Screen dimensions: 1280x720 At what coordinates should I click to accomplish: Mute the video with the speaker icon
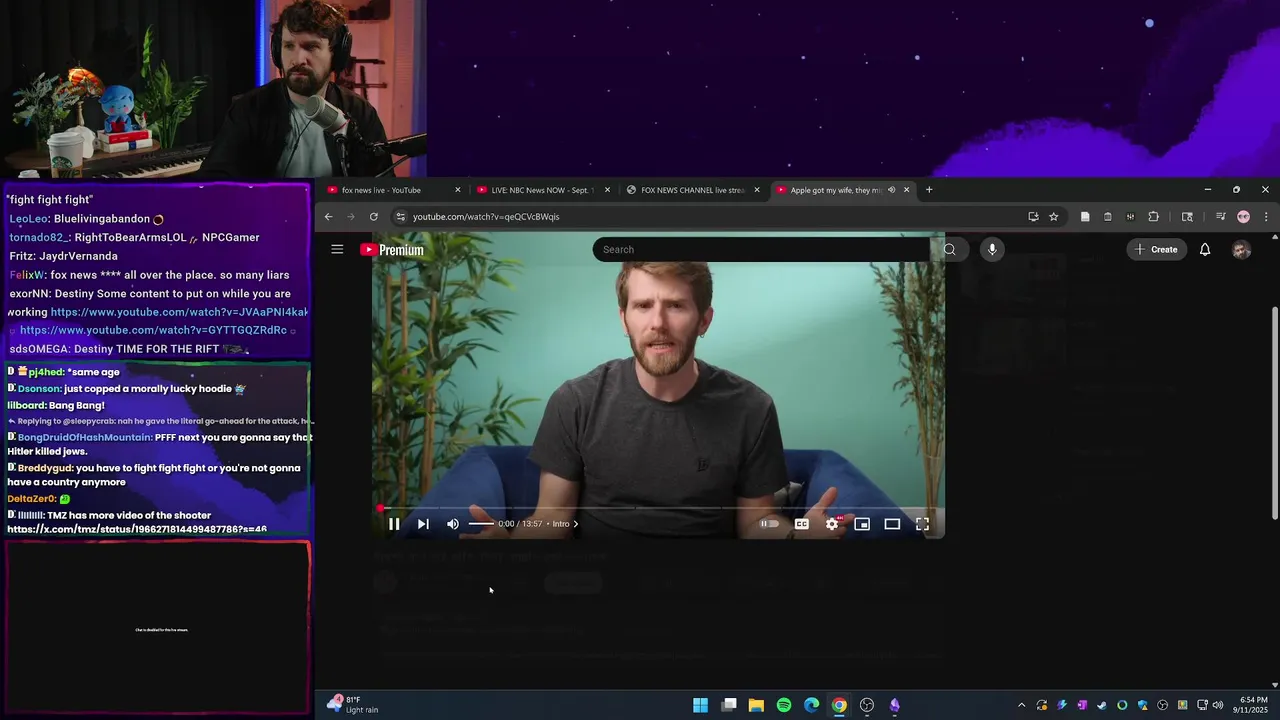pos(453,524)
